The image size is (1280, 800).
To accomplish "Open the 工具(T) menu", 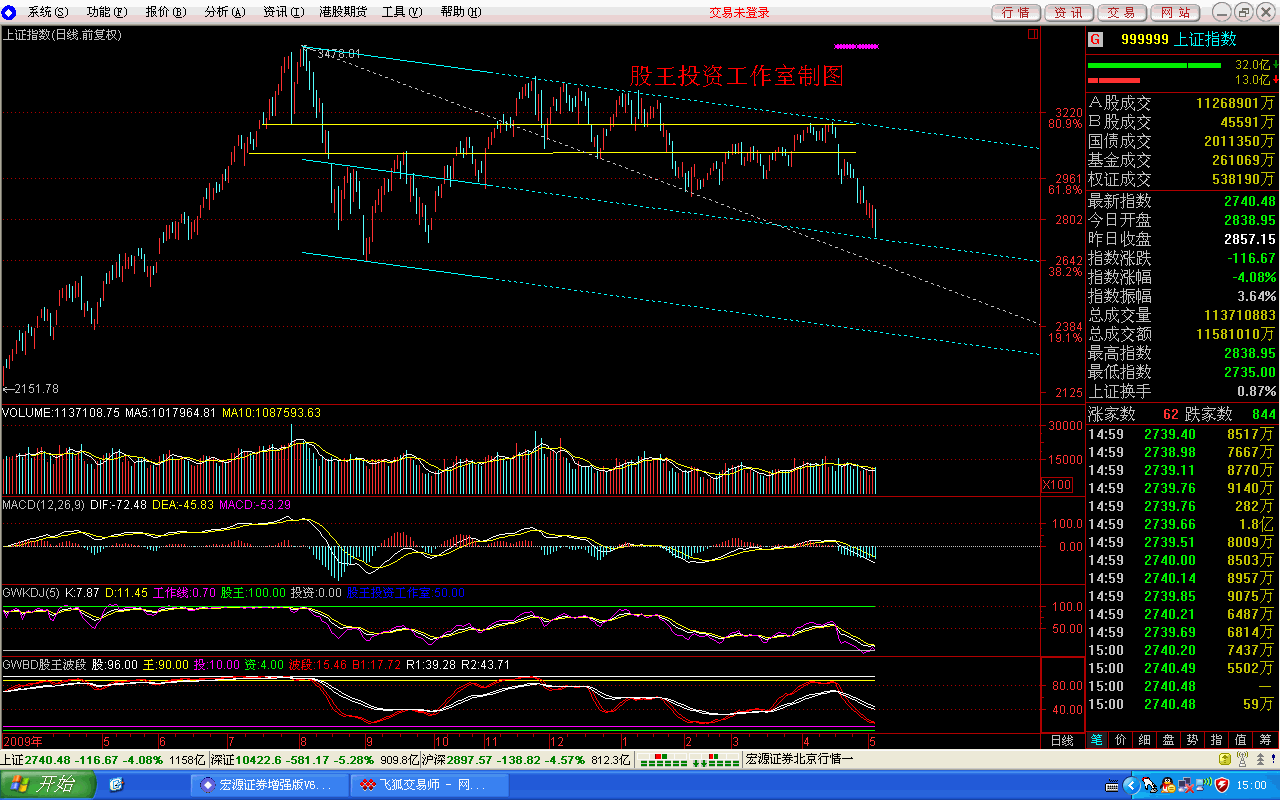I will [x=401, y=12].
